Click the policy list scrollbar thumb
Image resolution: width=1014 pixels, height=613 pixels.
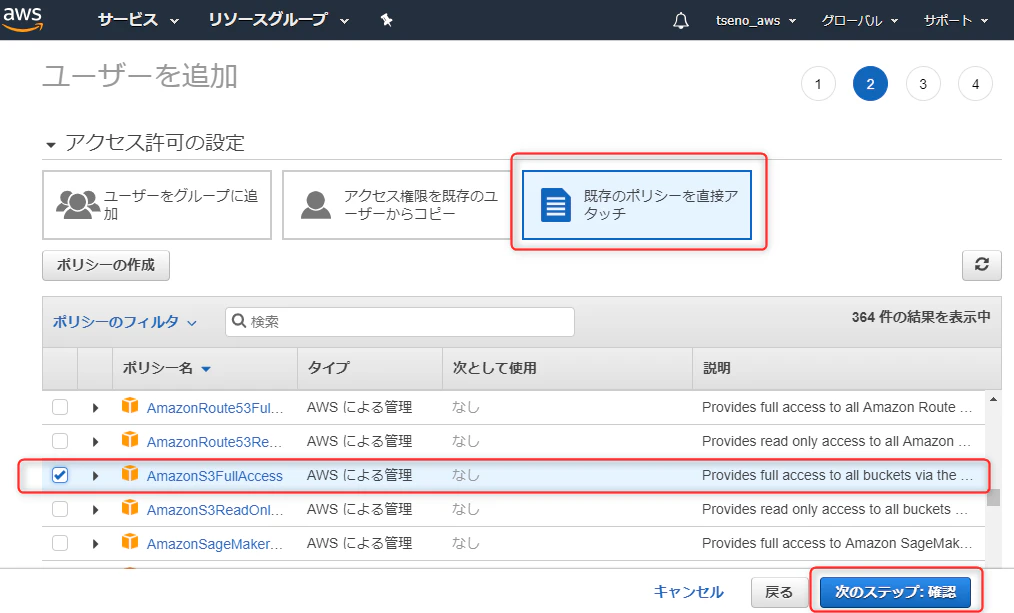point(993,497)
